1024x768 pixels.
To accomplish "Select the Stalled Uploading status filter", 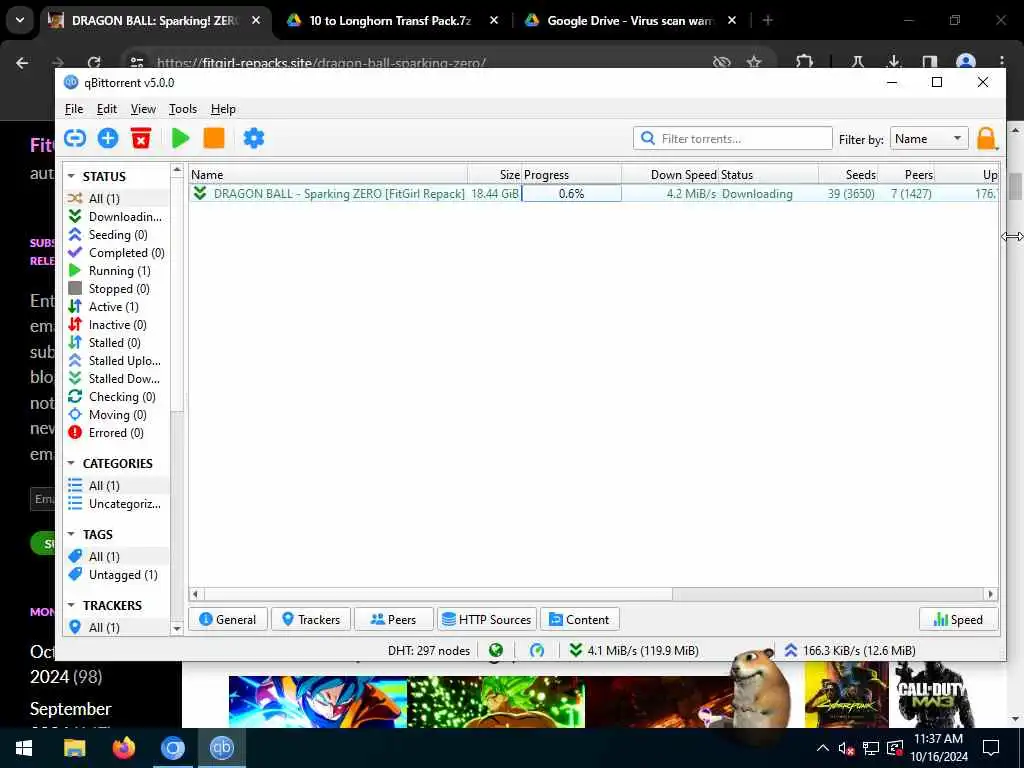I will click(x=116, y=360).
